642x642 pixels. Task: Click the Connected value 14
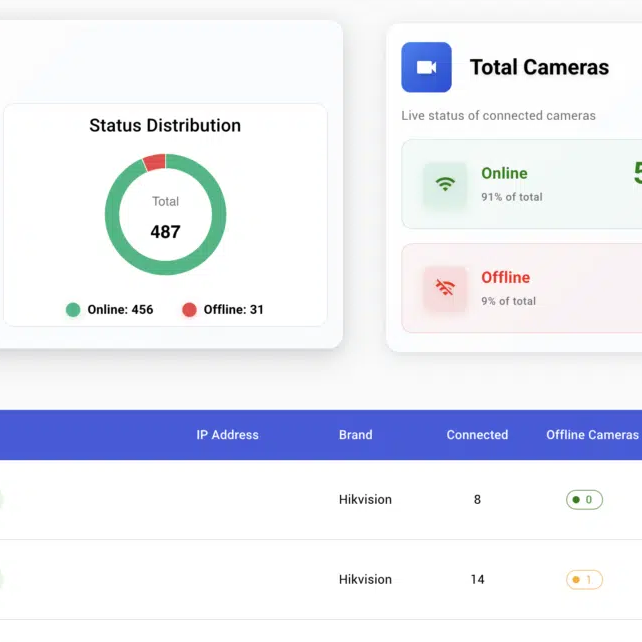click(477, 579)
